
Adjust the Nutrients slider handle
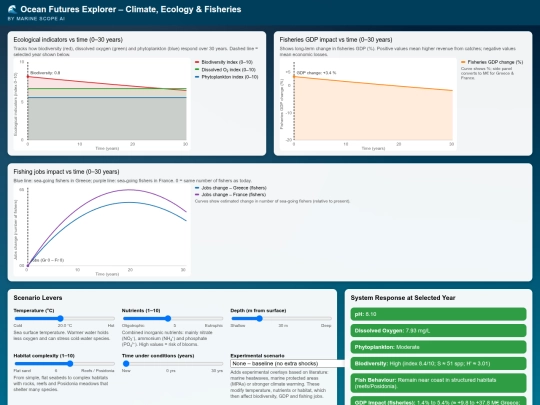point(168,318)
